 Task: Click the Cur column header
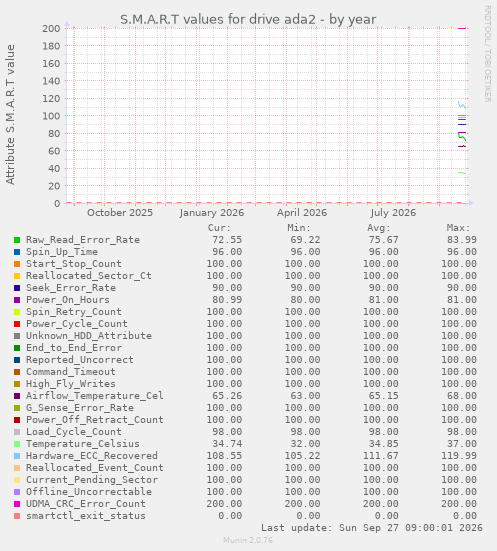[x=219, y=228]
